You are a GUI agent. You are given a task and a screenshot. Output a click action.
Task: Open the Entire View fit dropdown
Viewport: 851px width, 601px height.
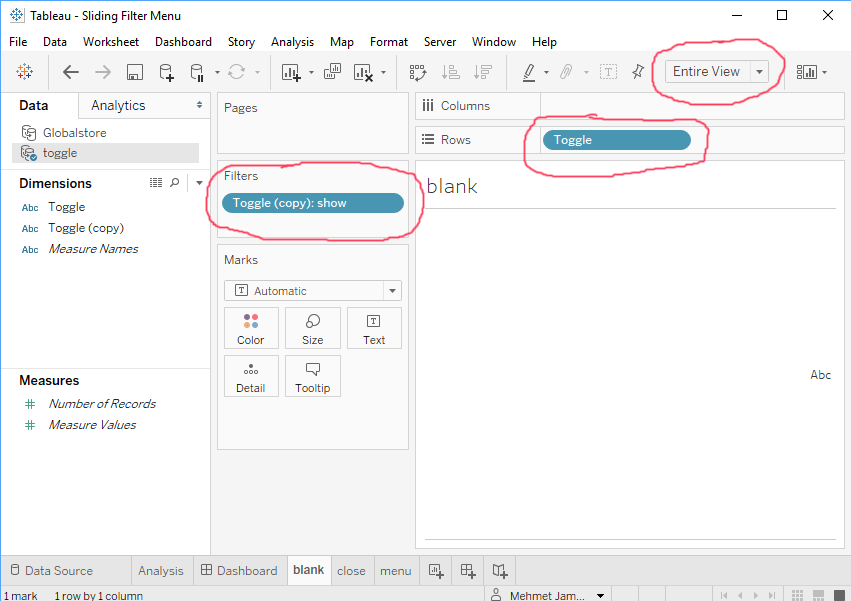[x=758, y=71]
